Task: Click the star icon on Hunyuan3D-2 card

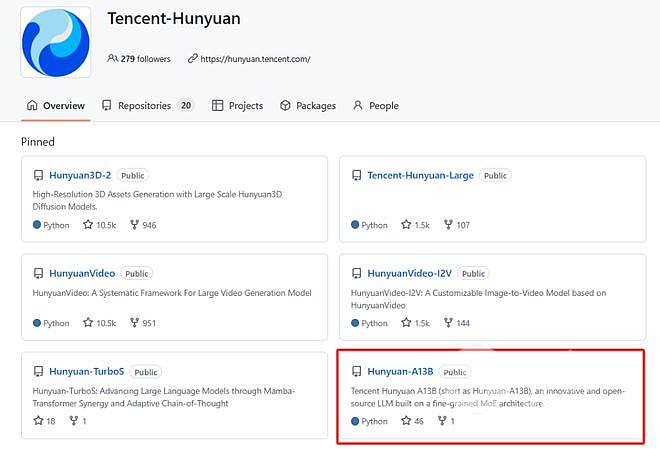Action: tap(88, 225)
